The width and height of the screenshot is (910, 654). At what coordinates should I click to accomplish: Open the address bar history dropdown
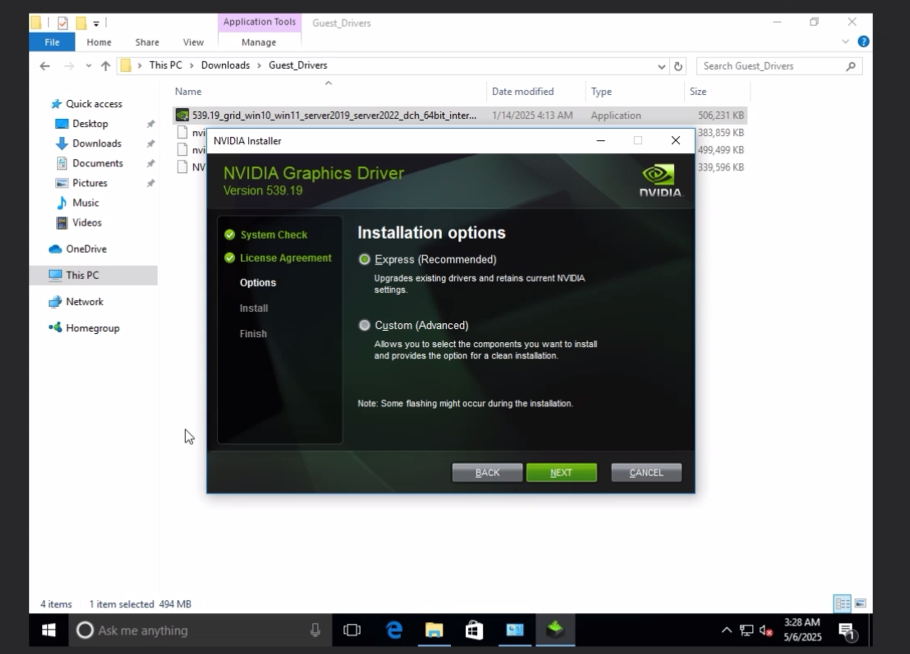(661, 66)
